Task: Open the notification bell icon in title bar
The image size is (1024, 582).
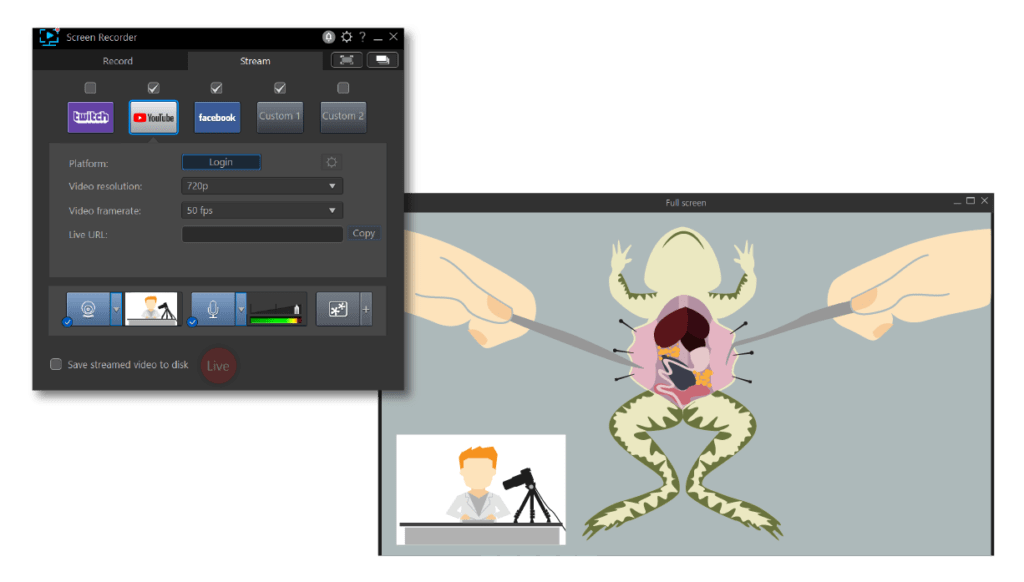Action: 328,37
